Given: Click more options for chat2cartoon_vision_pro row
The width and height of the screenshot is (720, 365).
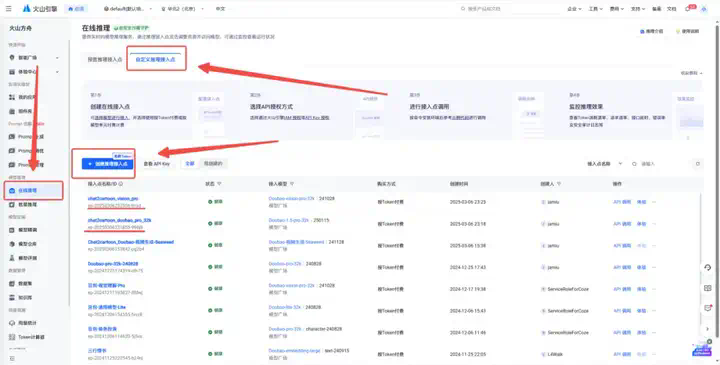Looking at the screenshot, I should click(654, 202).
